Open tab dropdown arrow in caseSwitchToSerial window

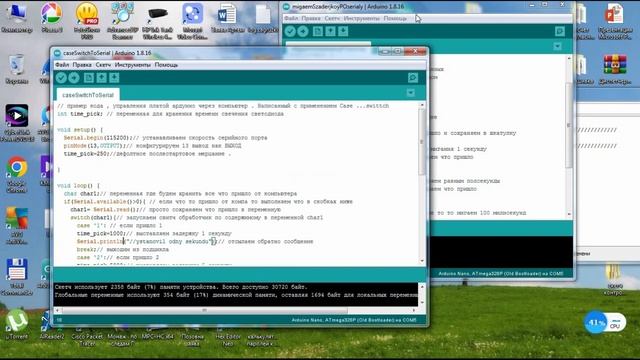click(x=411, y=93)
